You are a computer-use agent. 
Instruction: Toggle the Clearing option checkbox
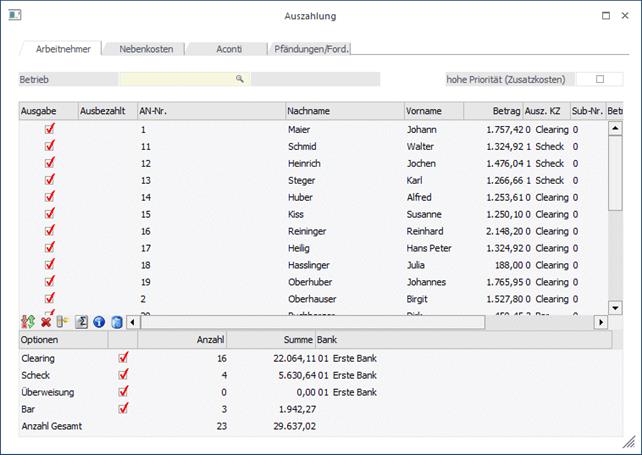click(123, 357)
